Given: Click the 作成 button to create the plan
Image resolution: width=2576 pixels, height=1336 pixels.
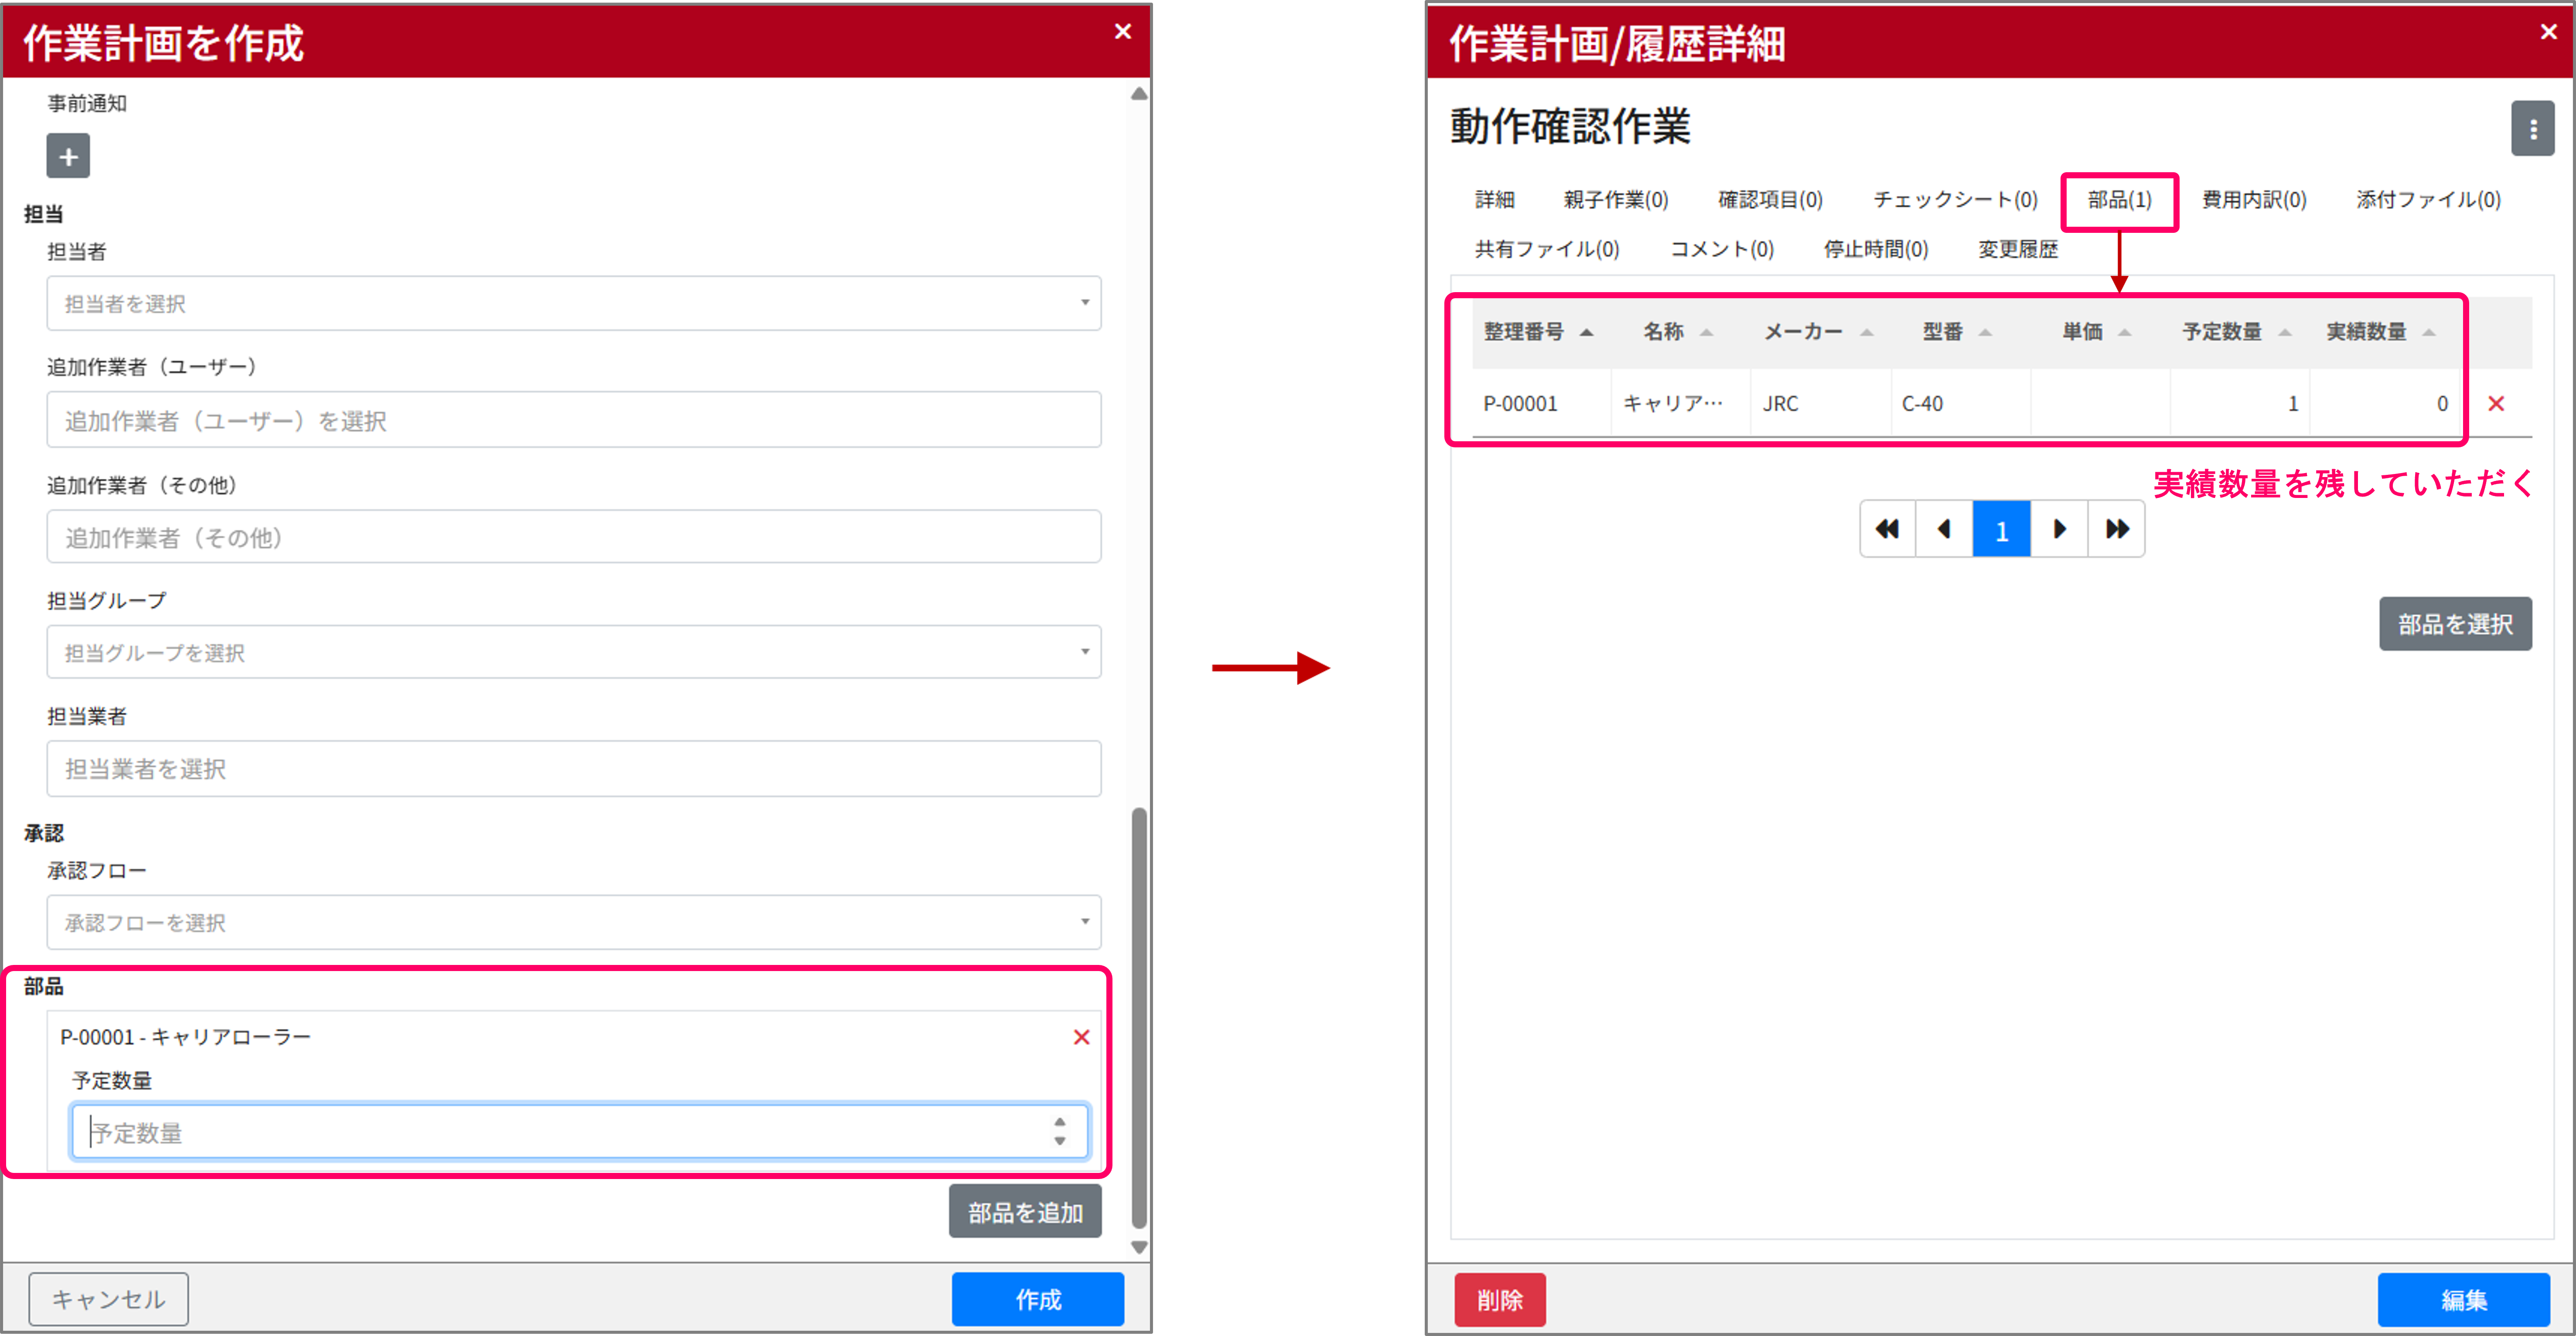Looking at the screenshot, I should point(1037,1299).
